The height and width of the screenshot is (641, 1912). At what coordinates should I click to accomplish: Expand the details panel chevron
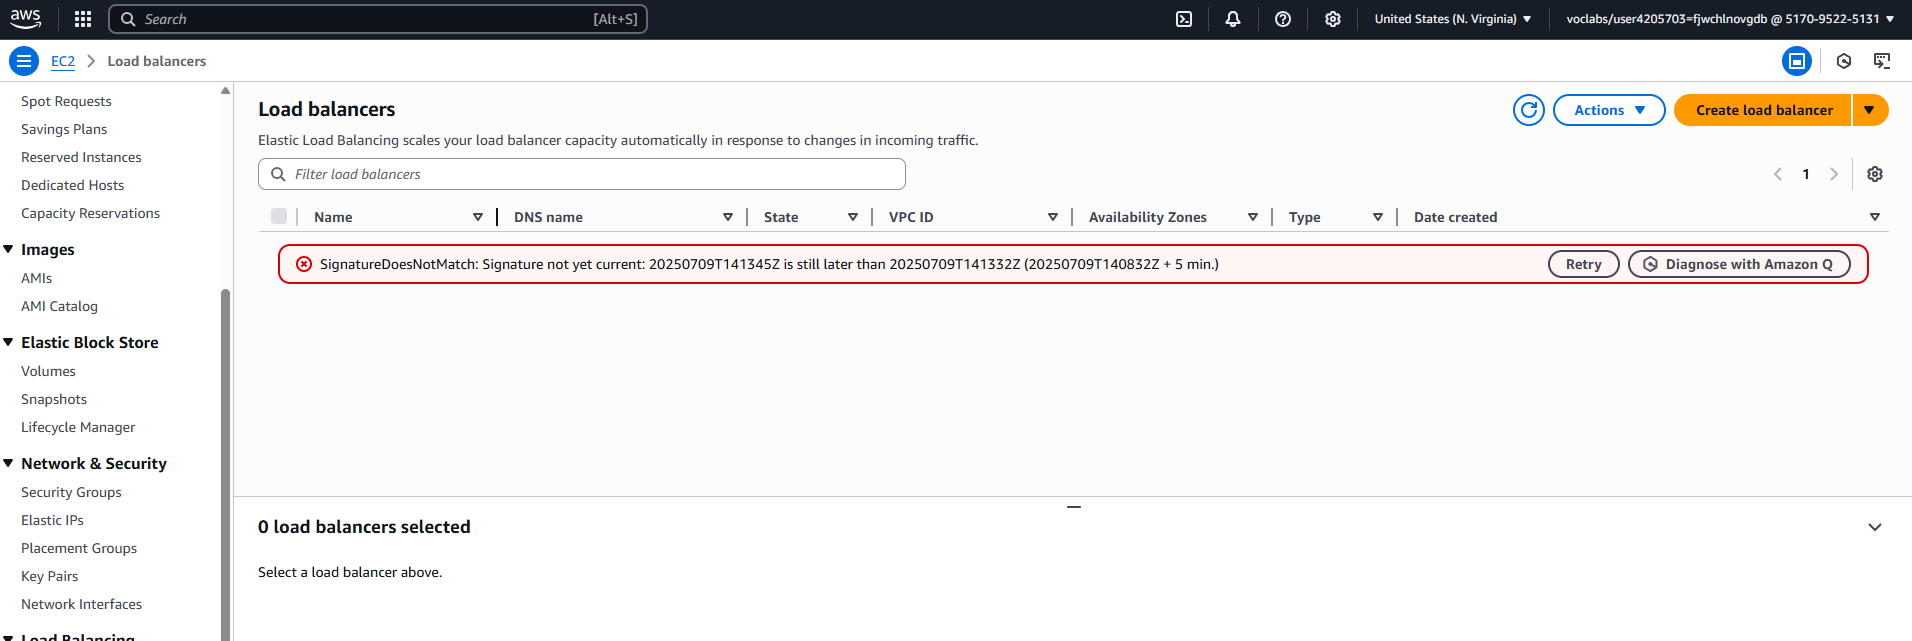click(1875, 527)
